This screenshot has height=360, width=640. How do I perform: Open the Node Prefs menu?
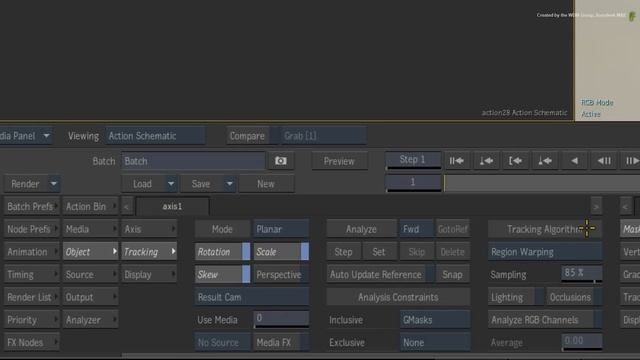click(32, 229)
